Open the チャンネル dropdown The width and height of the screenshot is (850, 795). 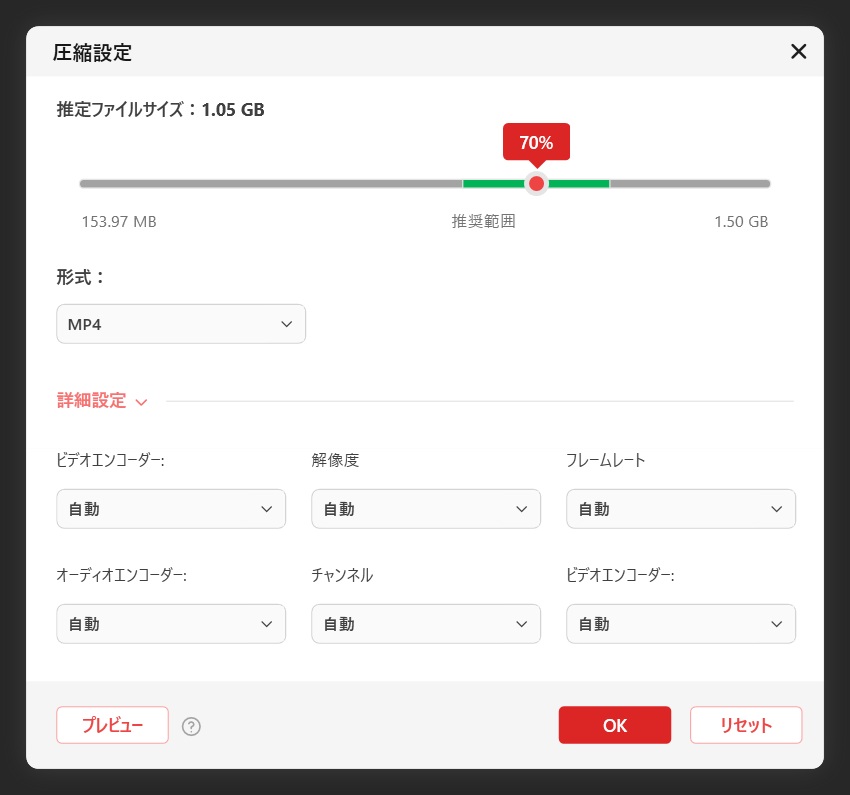pyautogui.click(x=426, y=624)
